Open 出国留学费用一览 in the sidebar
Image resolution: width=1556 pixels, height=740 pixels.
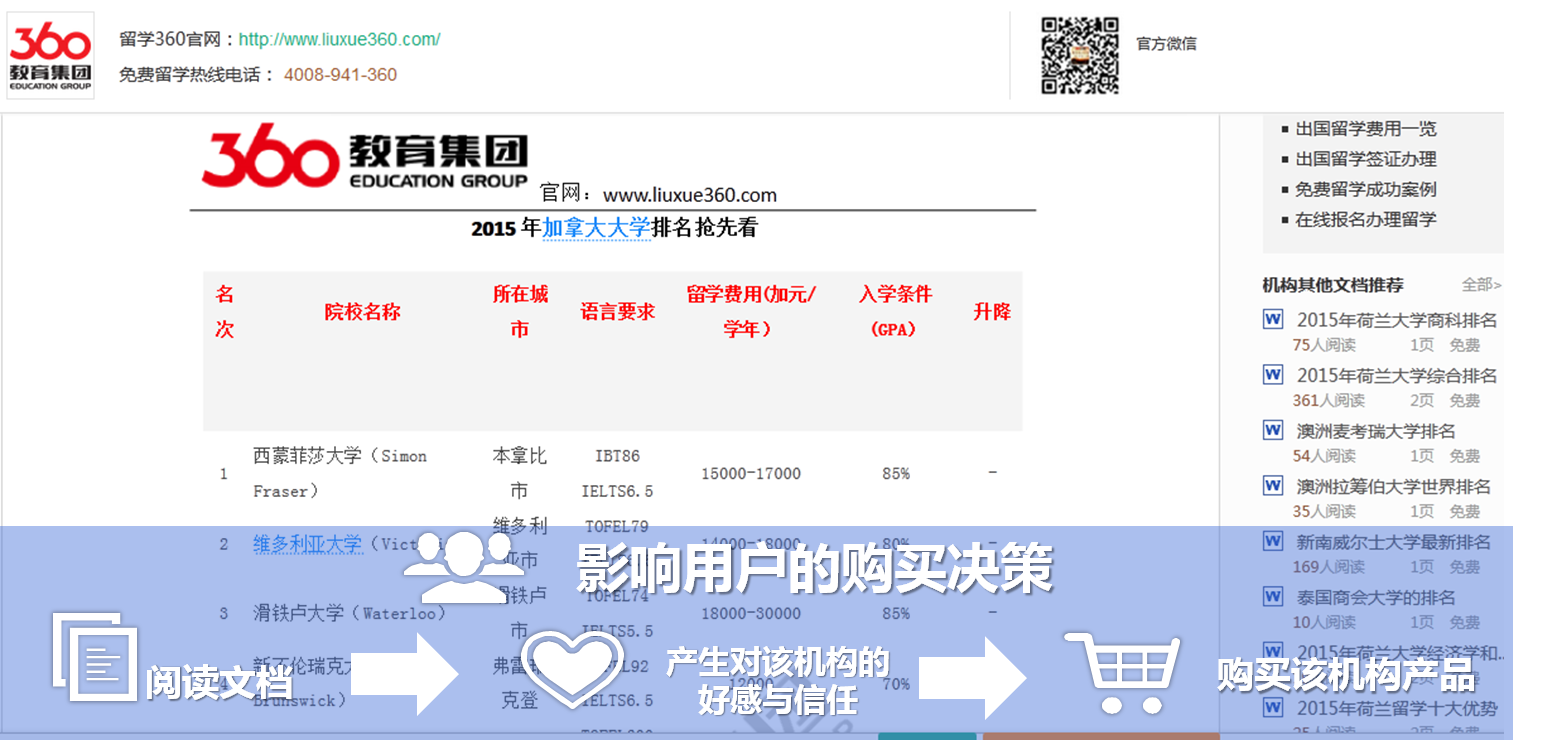[x=1366, y=129]
